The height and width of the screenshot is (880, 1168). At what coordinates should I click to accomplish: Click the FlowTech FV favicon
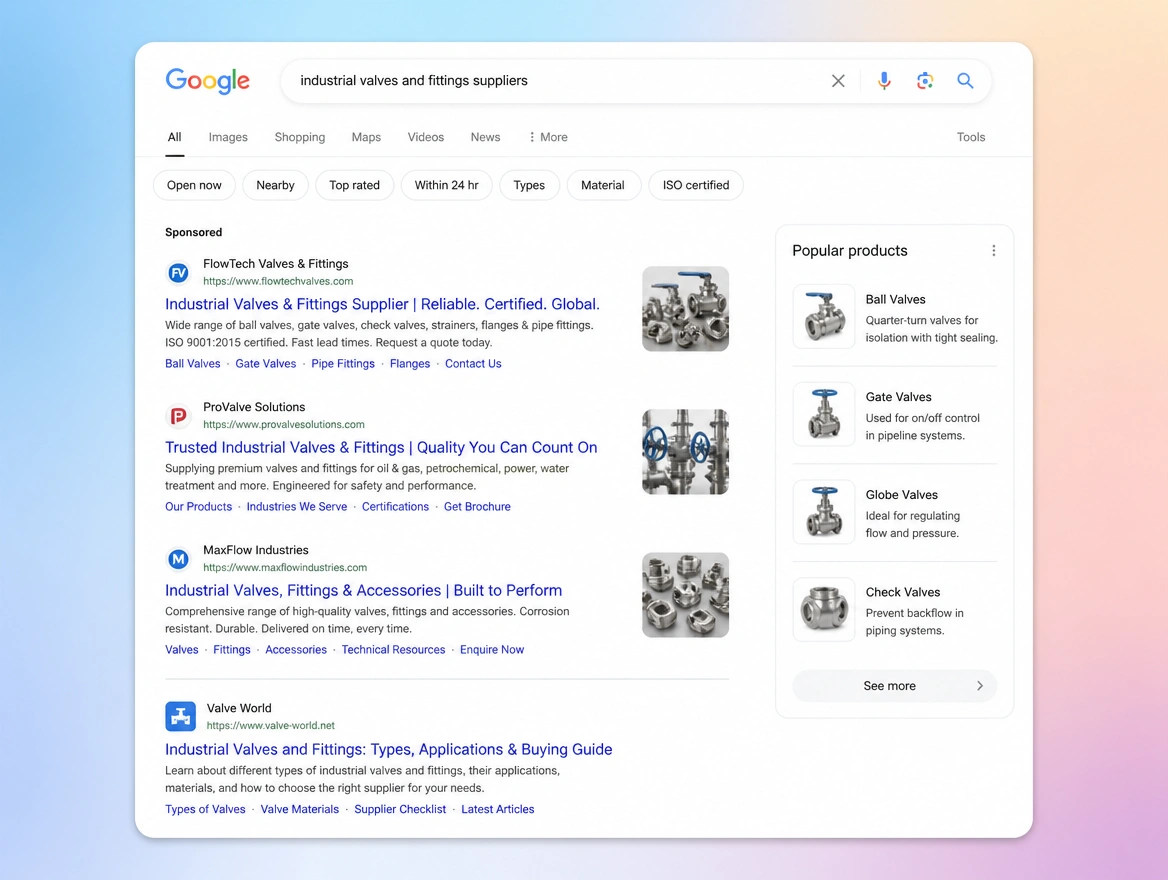tap(178, 273)
